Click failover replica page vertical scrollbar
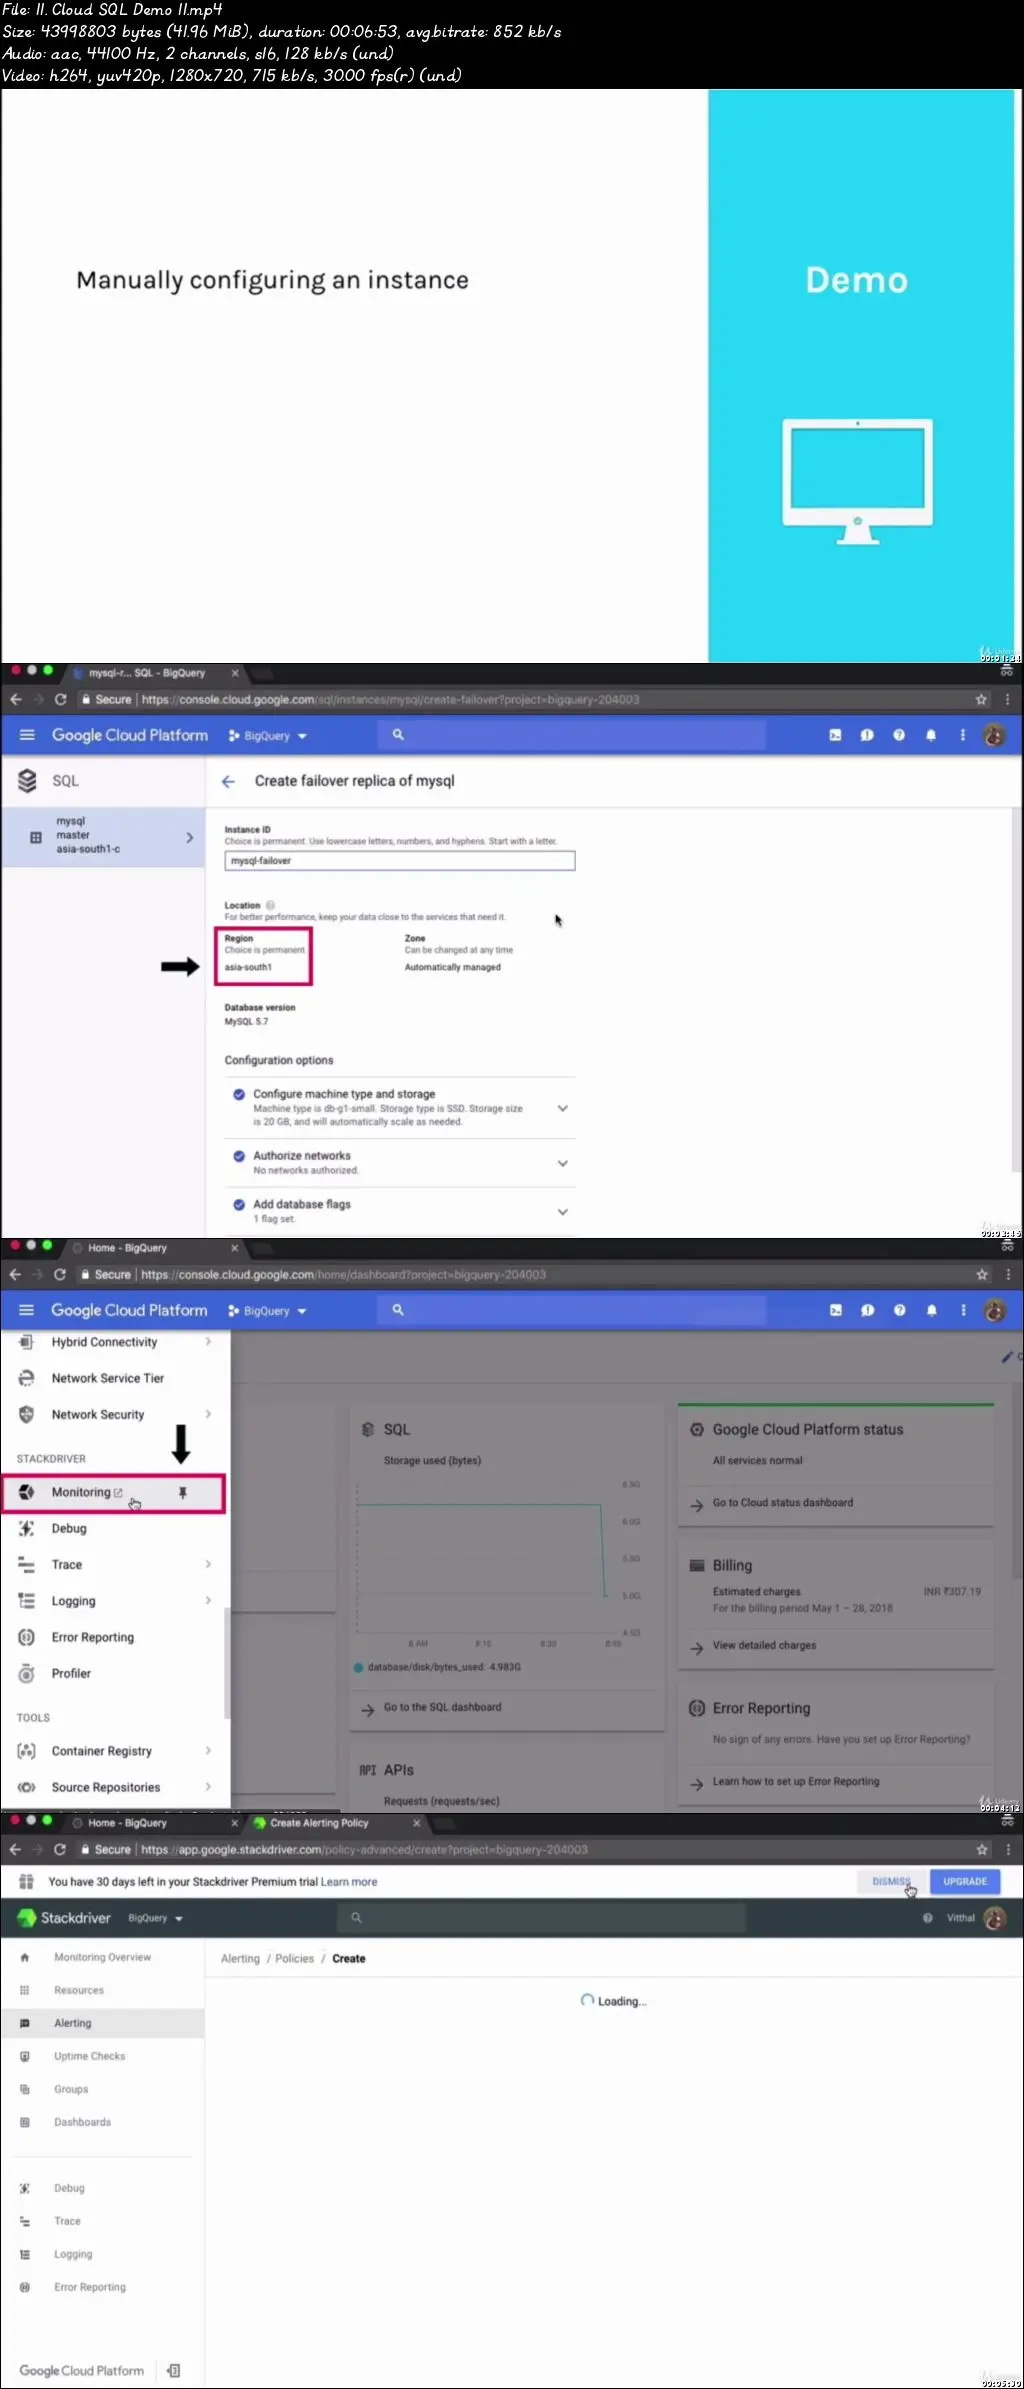 pyautogui.click(x=1016, y=990)
